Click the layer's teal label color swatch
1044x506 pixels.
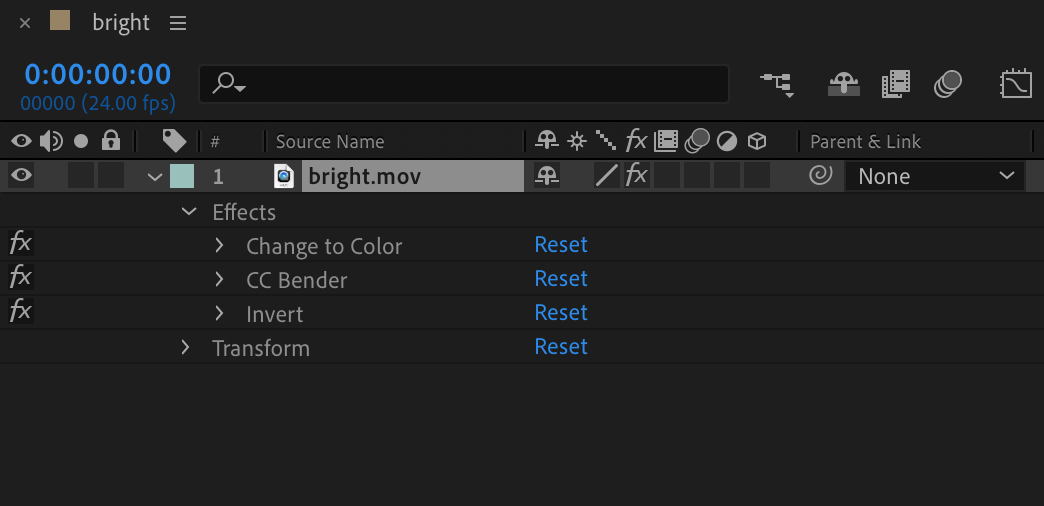click(x=182, y=177)
